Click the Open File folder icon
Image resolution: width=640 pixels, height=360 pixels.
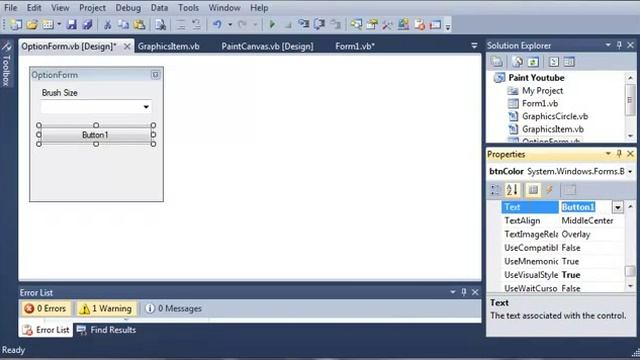(32, 24)
